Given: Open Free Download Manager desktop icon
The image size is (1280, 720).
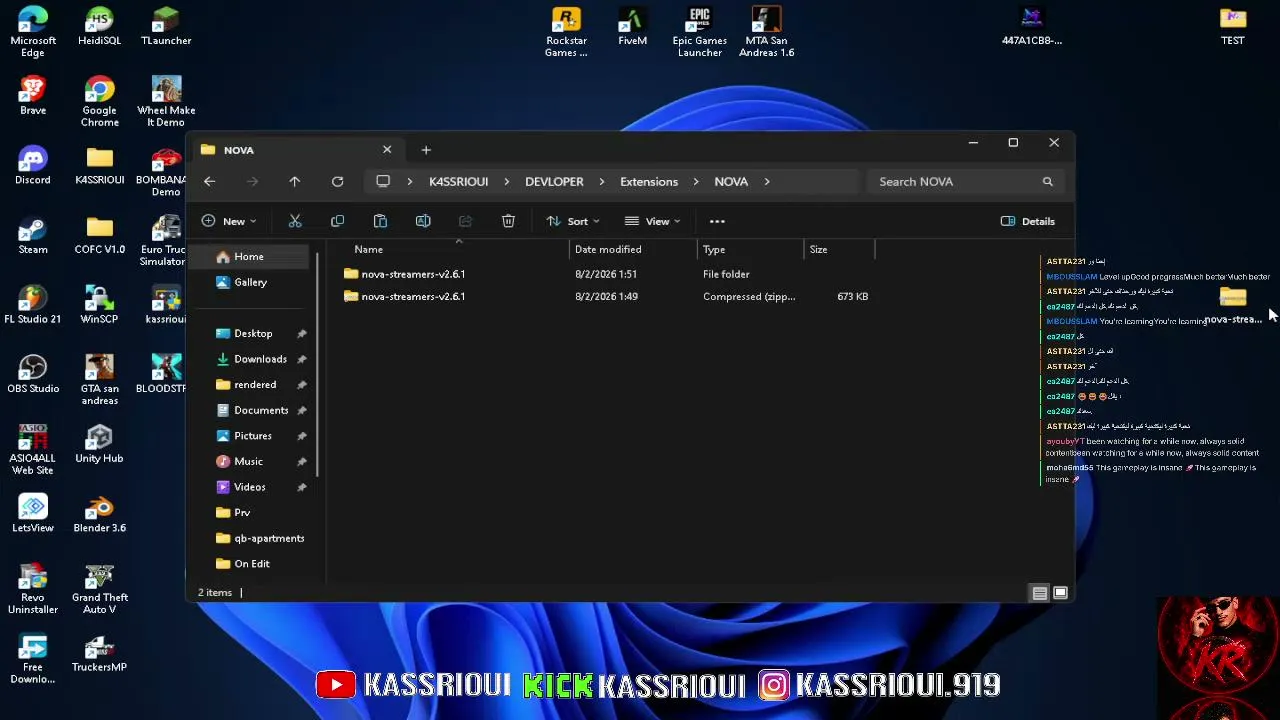Looking at the screenshot, I should pos(33,660).
